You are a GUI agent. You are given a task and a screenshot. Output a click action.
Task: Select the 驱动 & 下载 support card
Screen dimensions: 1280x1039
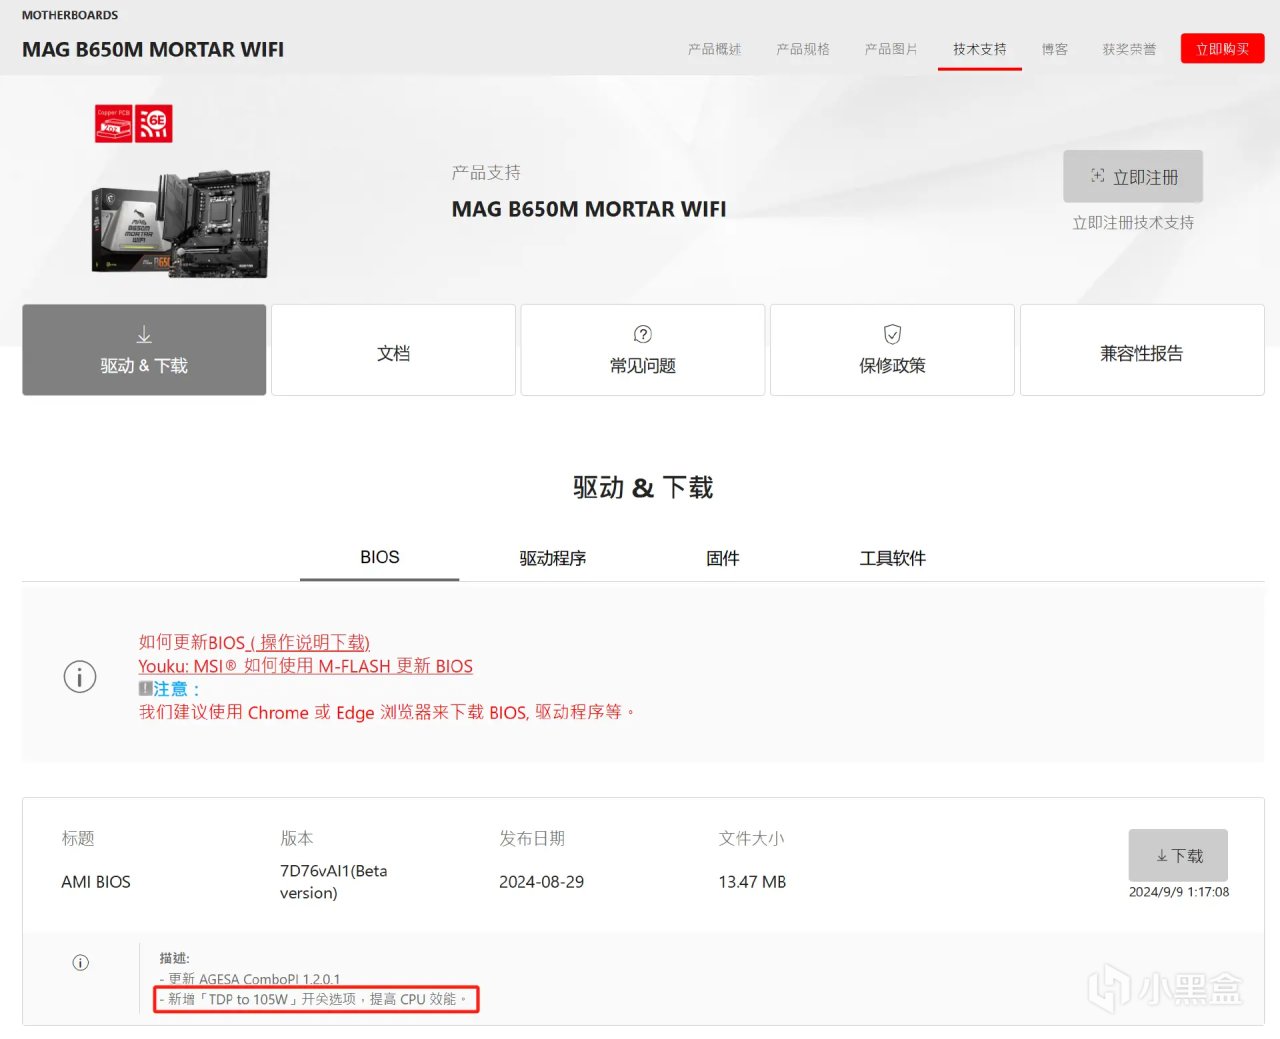tap(144, 350)
